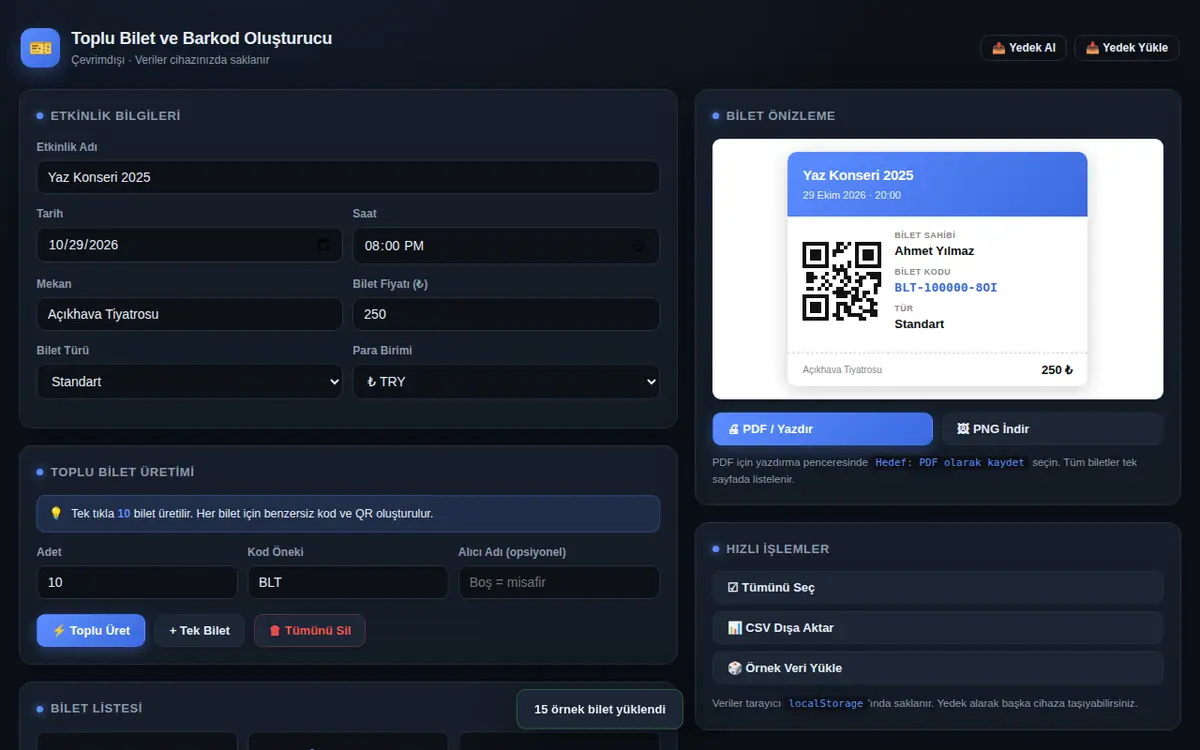Click the Alıcı Adı recipient name field
The image size is (1200, 750).
[x=559, y=582]
